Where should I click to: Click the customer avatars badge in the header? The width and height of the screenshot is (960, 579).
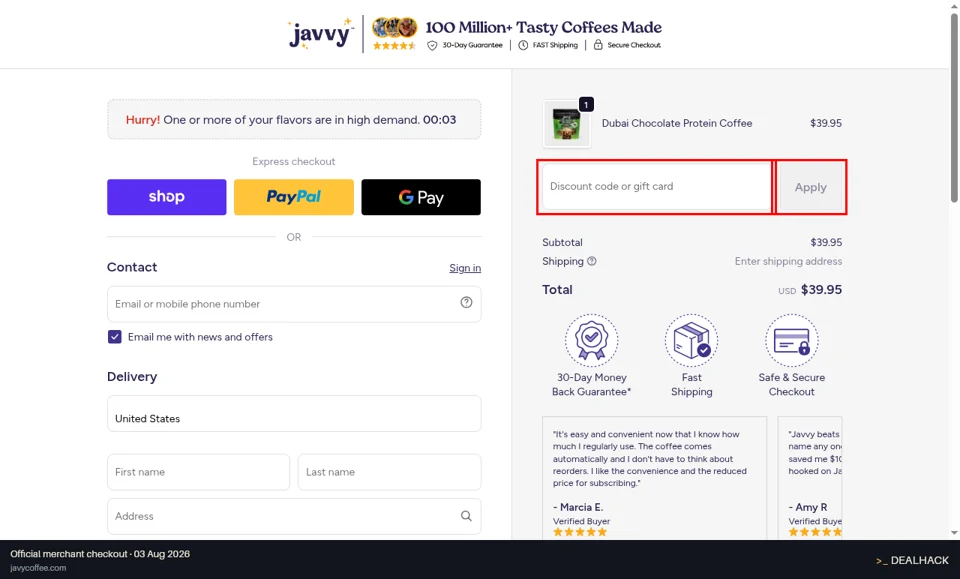click(x=395, y=28)
